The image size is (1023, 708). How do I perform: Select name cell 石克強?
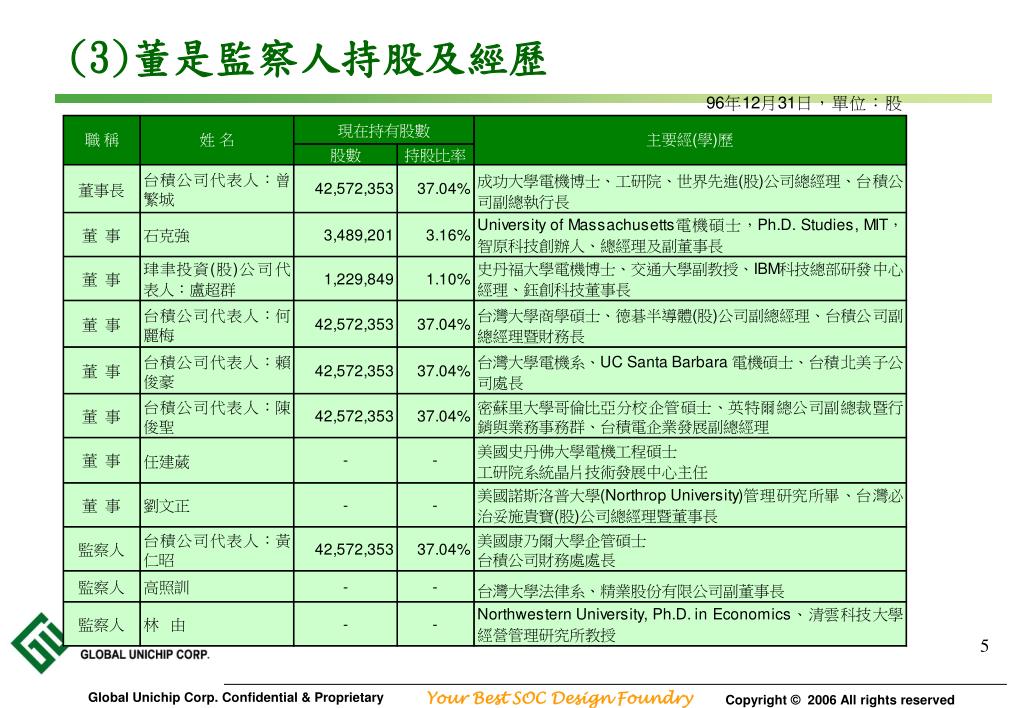(x=217, y=236)
